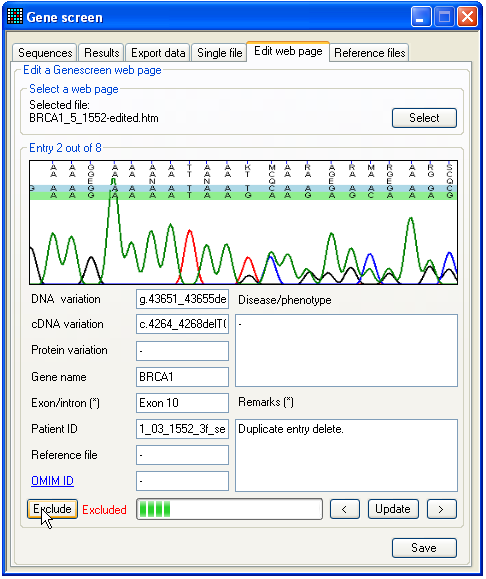Minimize the Gene screen window
The height and width of the screenshot is (579, 486).
click(x=421, y=17)
